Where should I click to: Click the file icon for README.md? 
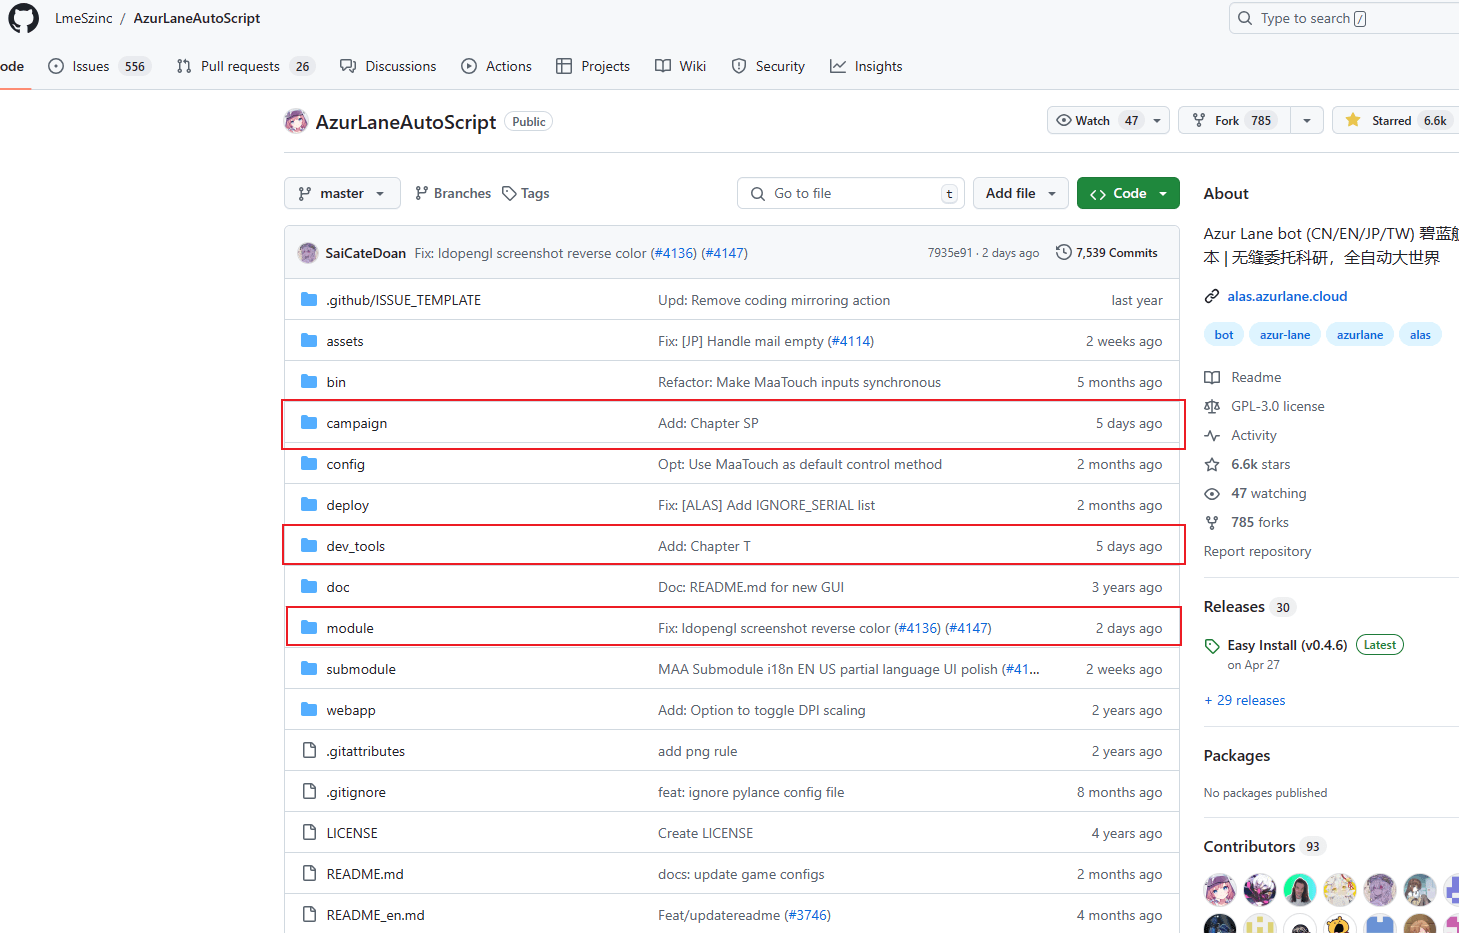[x=309, y=874]
